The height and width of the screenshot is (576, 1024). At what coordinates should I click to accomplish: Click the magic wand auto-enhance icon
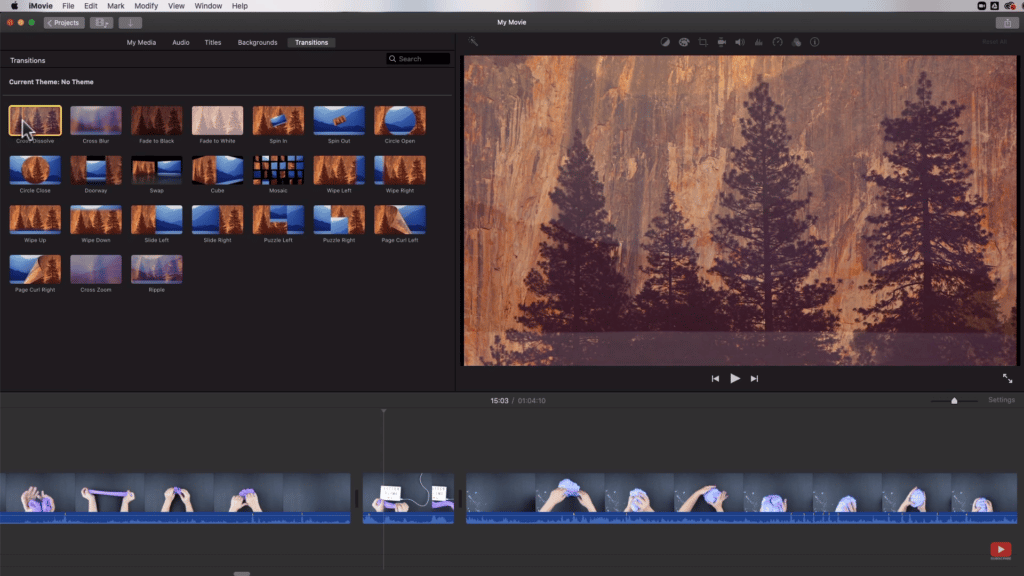472,42
